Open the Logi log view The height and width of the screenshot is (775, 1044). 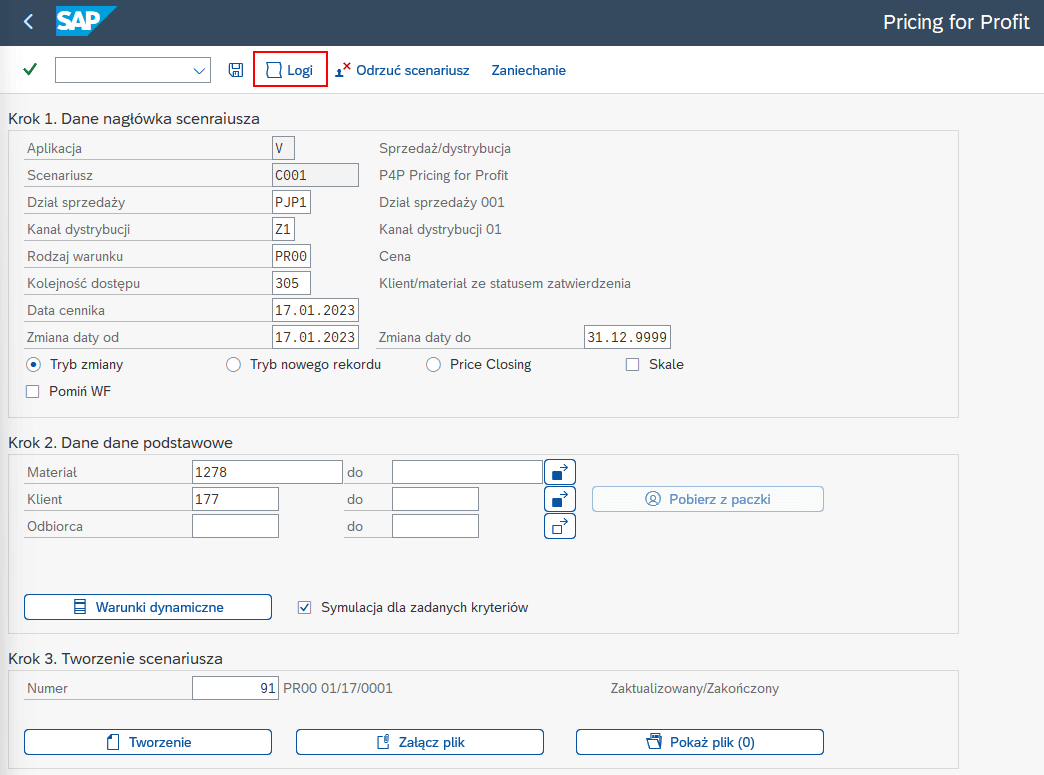pos(290,70)
